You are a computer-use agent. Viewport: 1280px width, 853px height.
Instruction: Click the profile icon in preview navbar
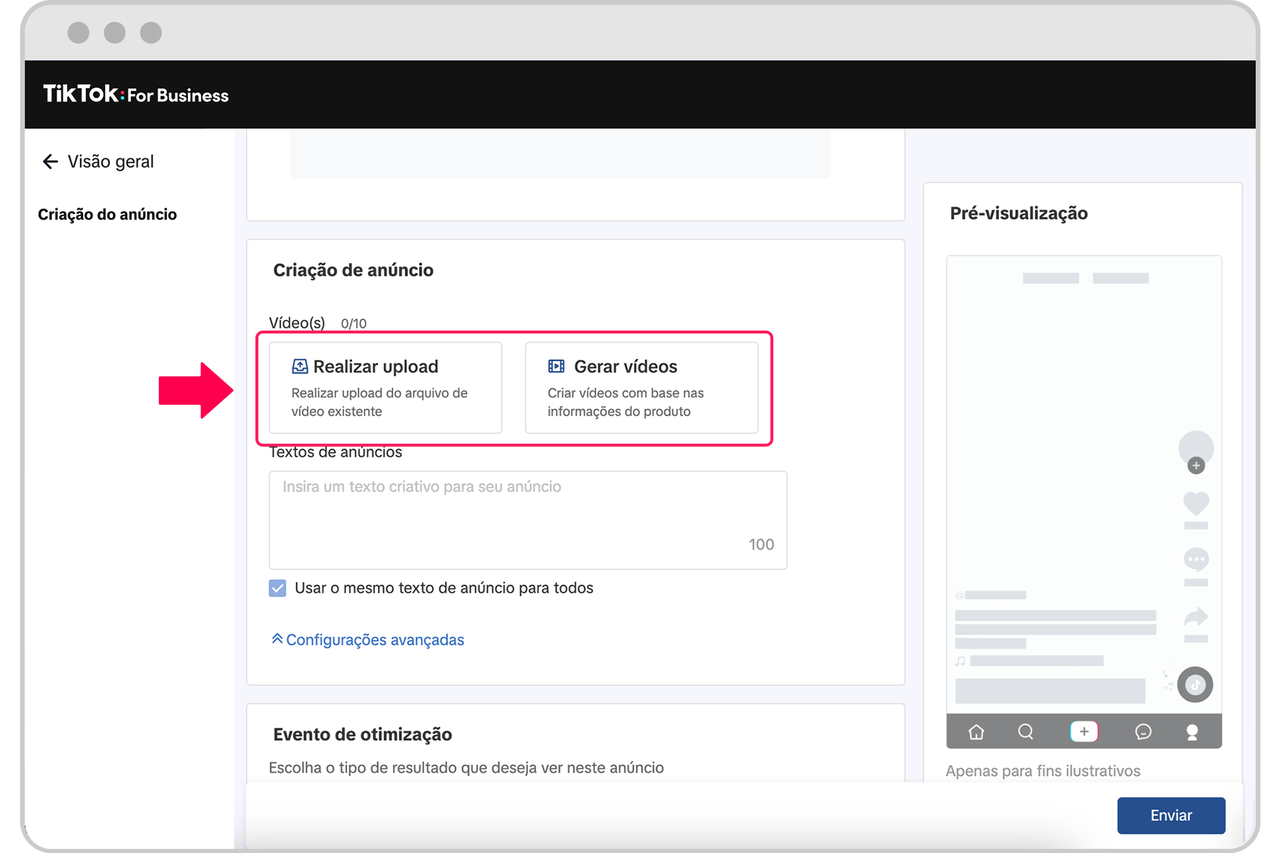(x=1192, y=732)
